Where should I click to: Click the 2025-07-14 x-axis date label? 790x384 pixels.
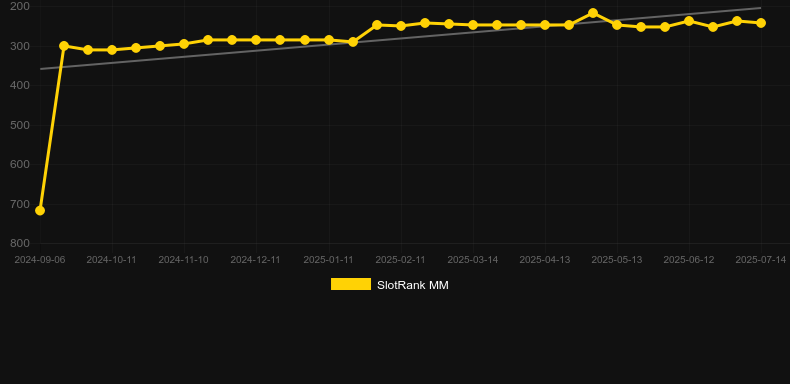(761, 260)
